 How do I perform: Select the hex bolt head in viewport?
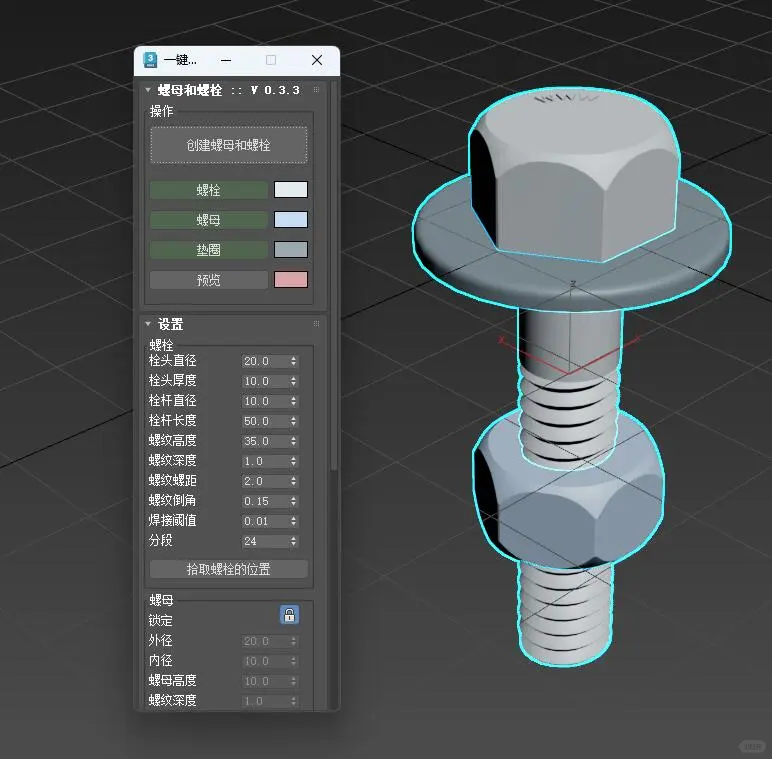pyautogui.click(x=576, y=177)
